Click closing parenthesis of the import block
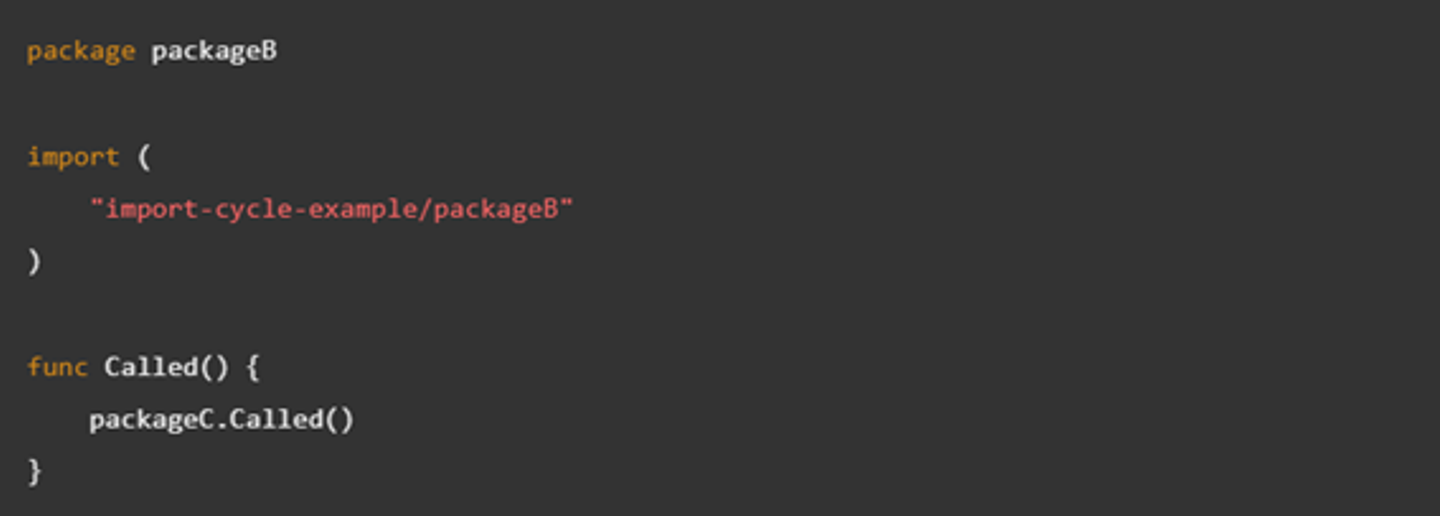Screen dimensions: 1440x516 [x=34, y=262]
